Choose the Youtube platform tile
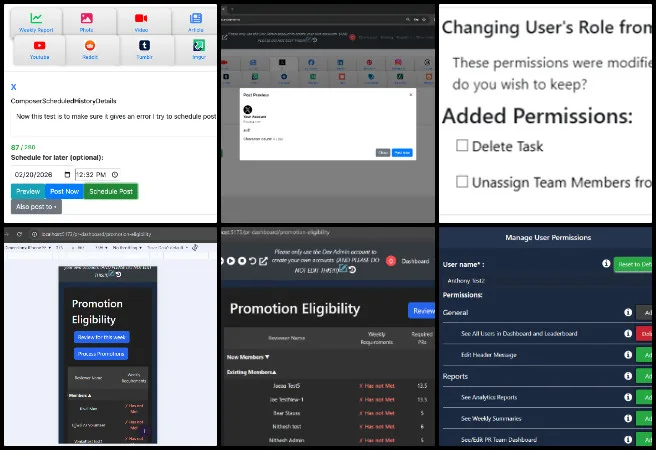Viewport: 656px width, 450px height. pos(39,49)
